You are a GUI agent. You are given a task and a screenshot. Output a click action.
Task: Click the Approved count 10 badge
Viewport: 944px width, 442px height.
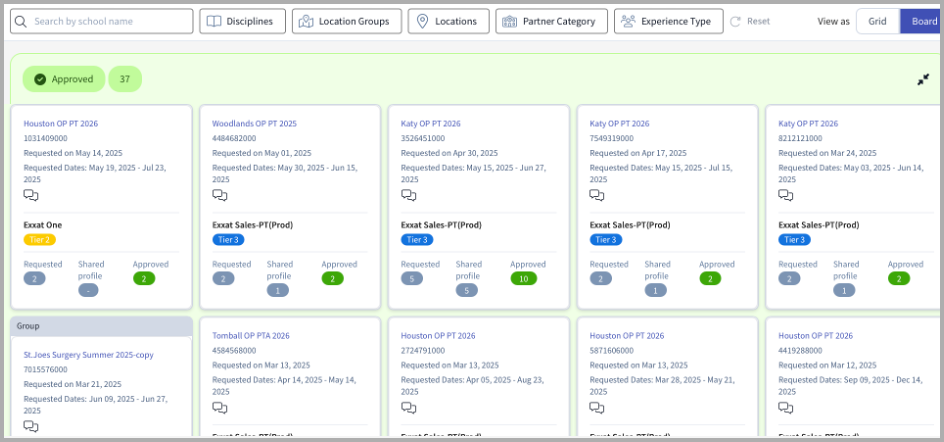524,278
